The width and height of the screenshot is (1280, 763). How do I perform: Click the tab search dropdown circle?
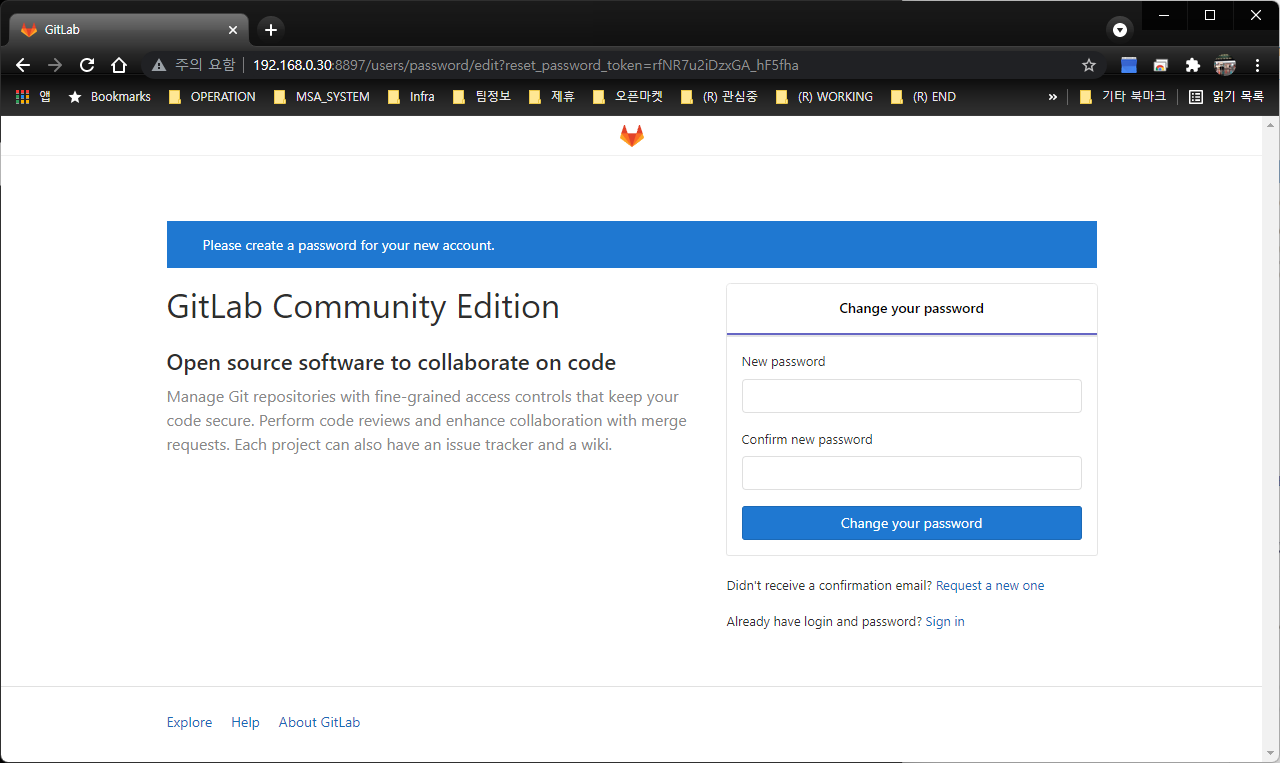point(1120,29)
